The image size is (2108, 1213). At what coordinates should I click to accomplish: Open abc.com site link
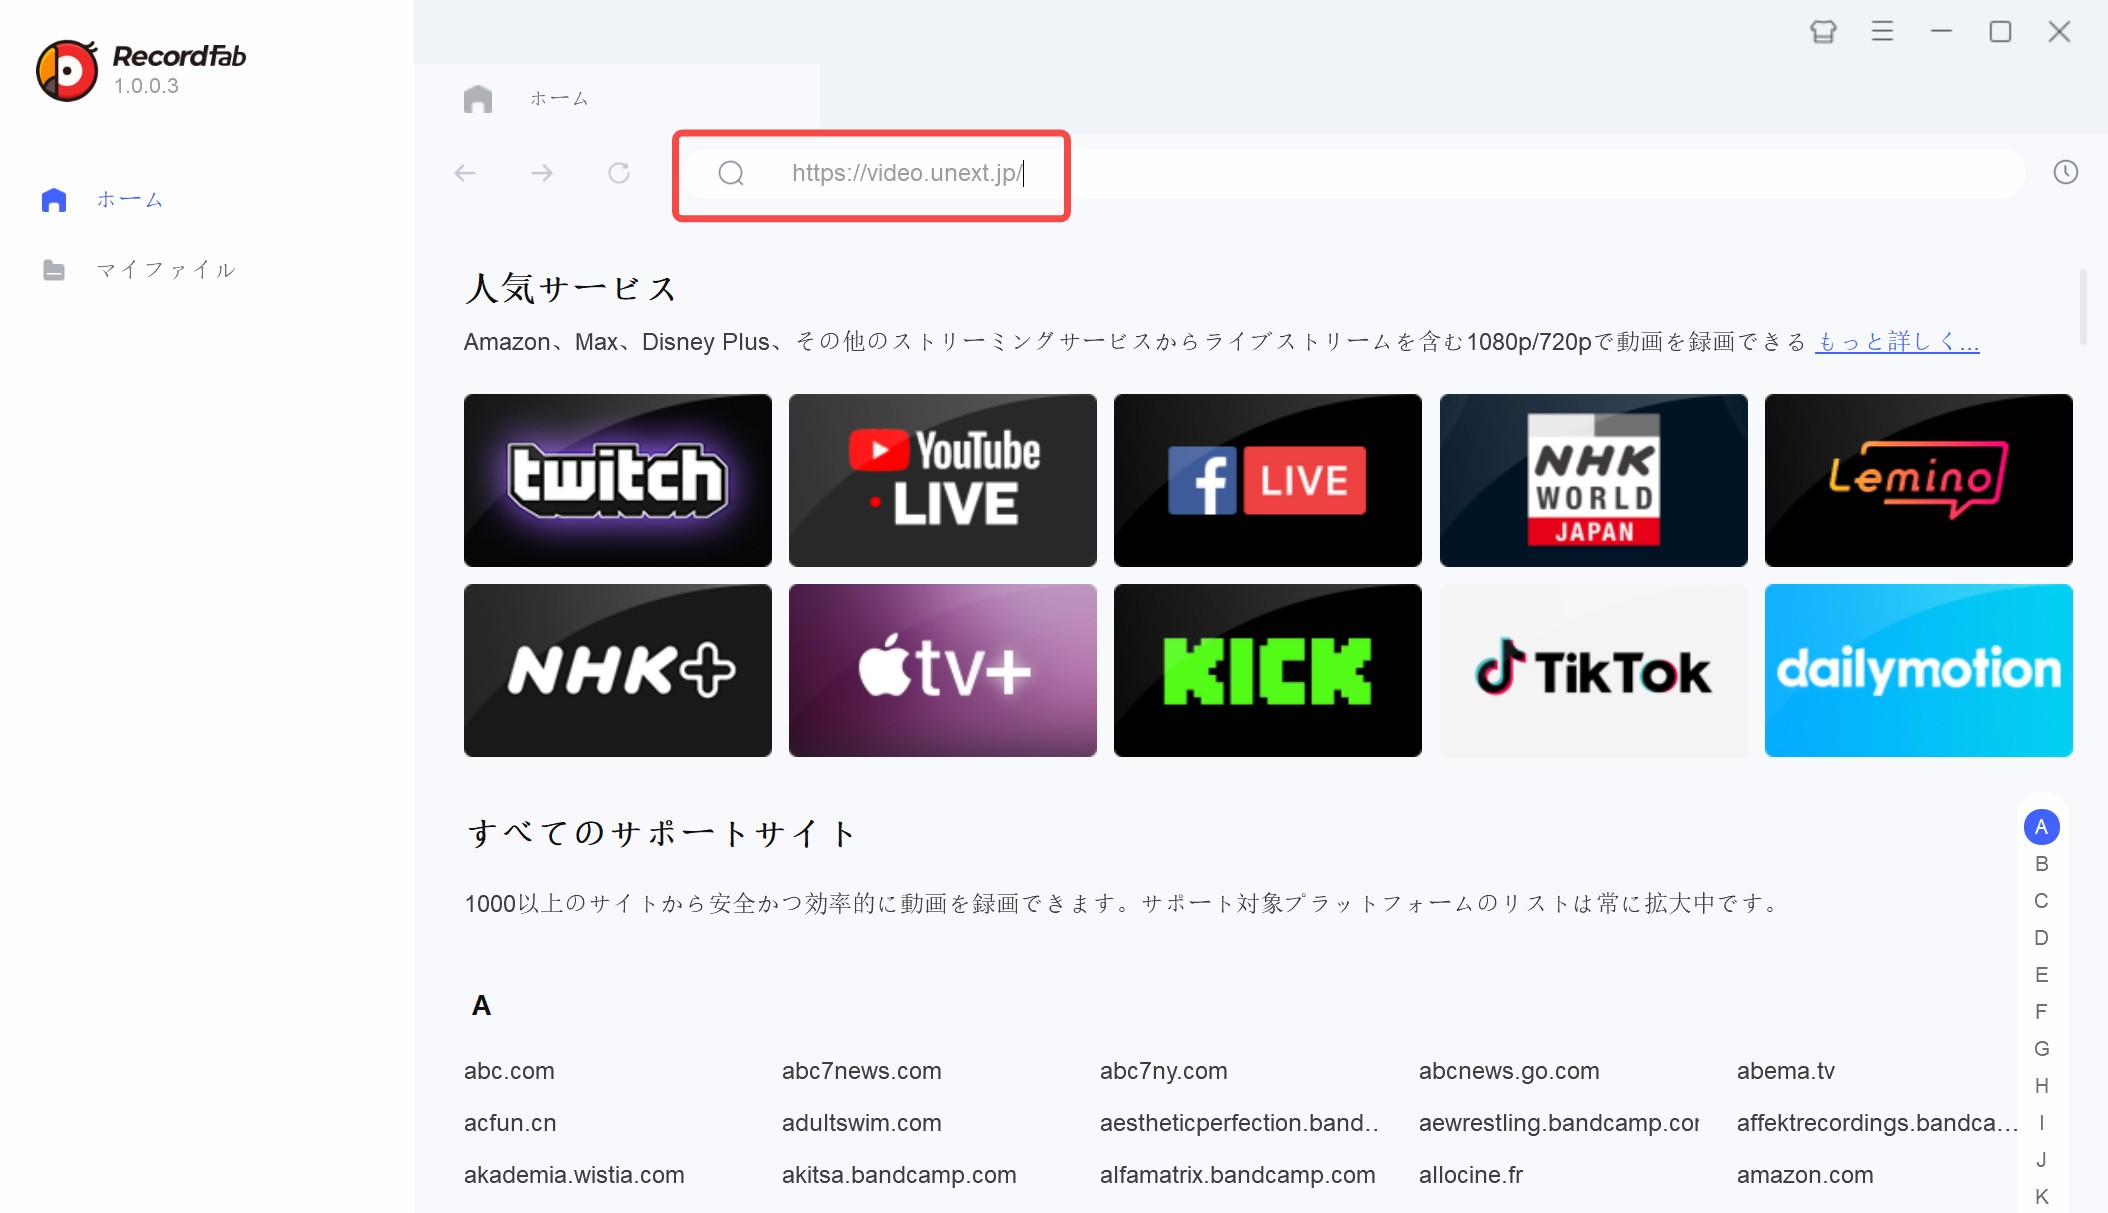pyautogui.click(x=509, y=1071)
